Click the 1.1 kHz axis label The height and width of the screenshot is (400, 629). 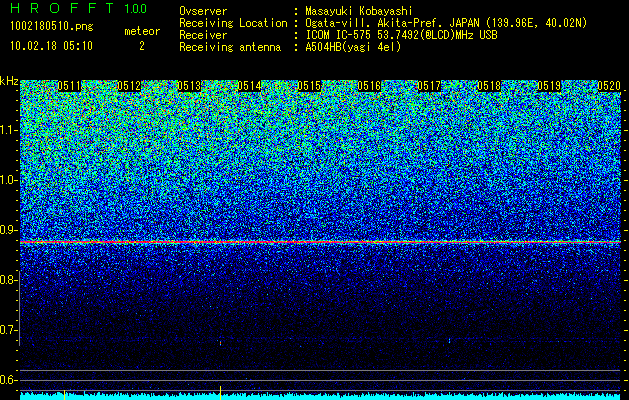(x=8, y=130)
